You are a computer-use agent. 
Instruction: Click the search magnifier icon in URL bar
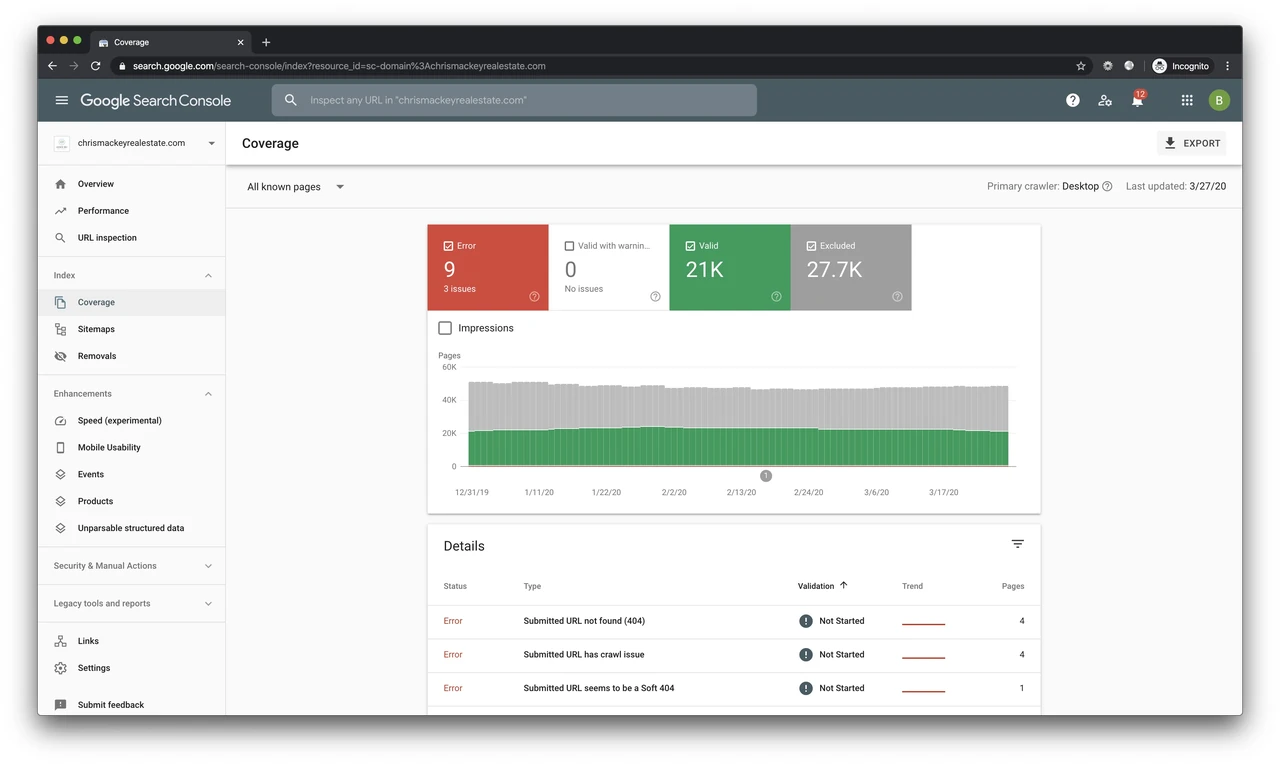[291, 100]
